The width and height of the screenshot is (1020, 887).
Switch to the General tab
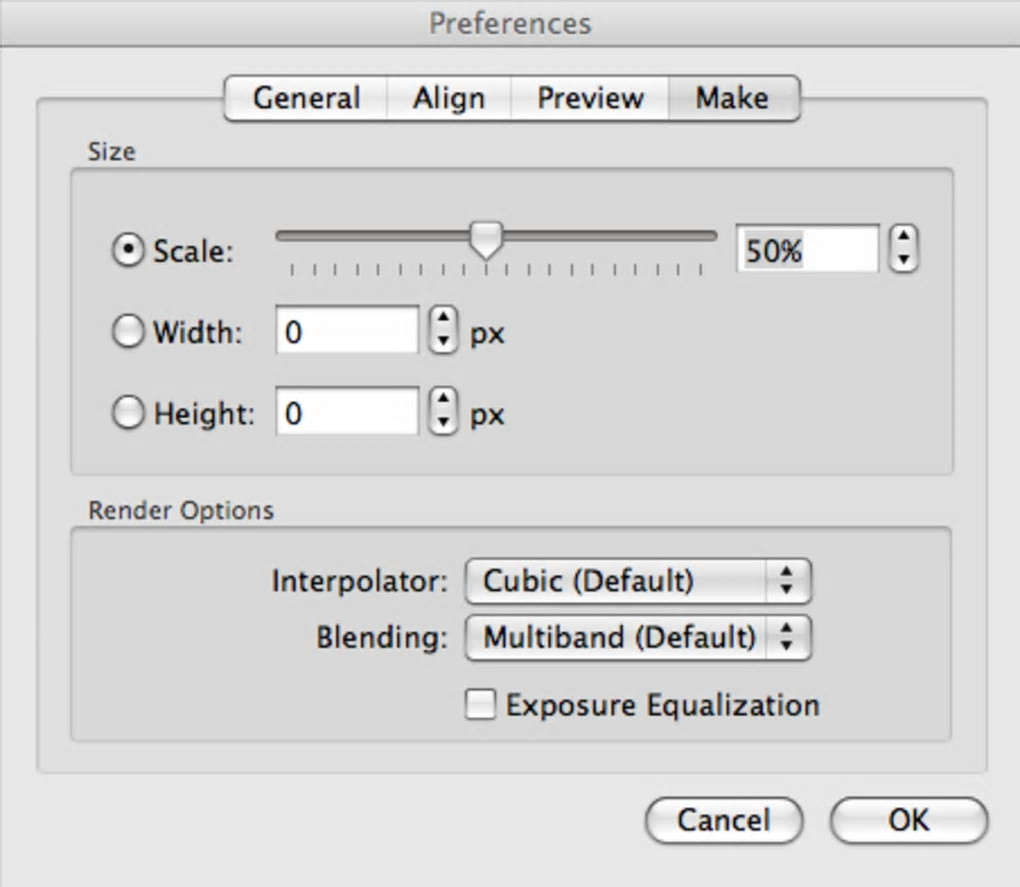[x=305, y=98]
